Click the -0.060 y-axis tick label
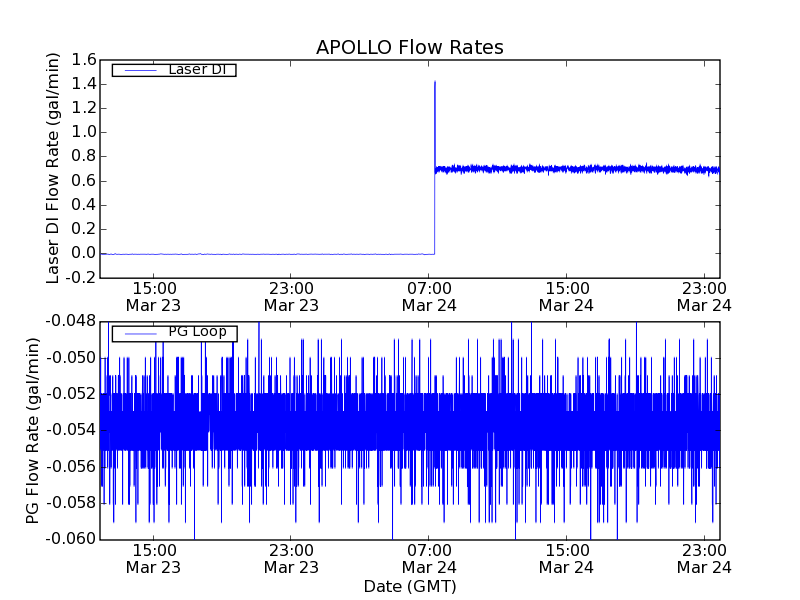Image resolution: width=800 pixels, height=600 pixels. (x=71, y=539)
